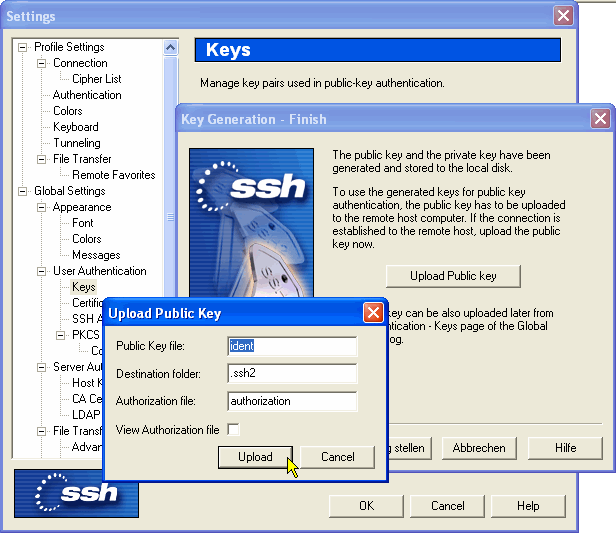This screenshot has height=533, width=616.
Task: Select the Global Settings tree item
Action: (x=70, y=191)
